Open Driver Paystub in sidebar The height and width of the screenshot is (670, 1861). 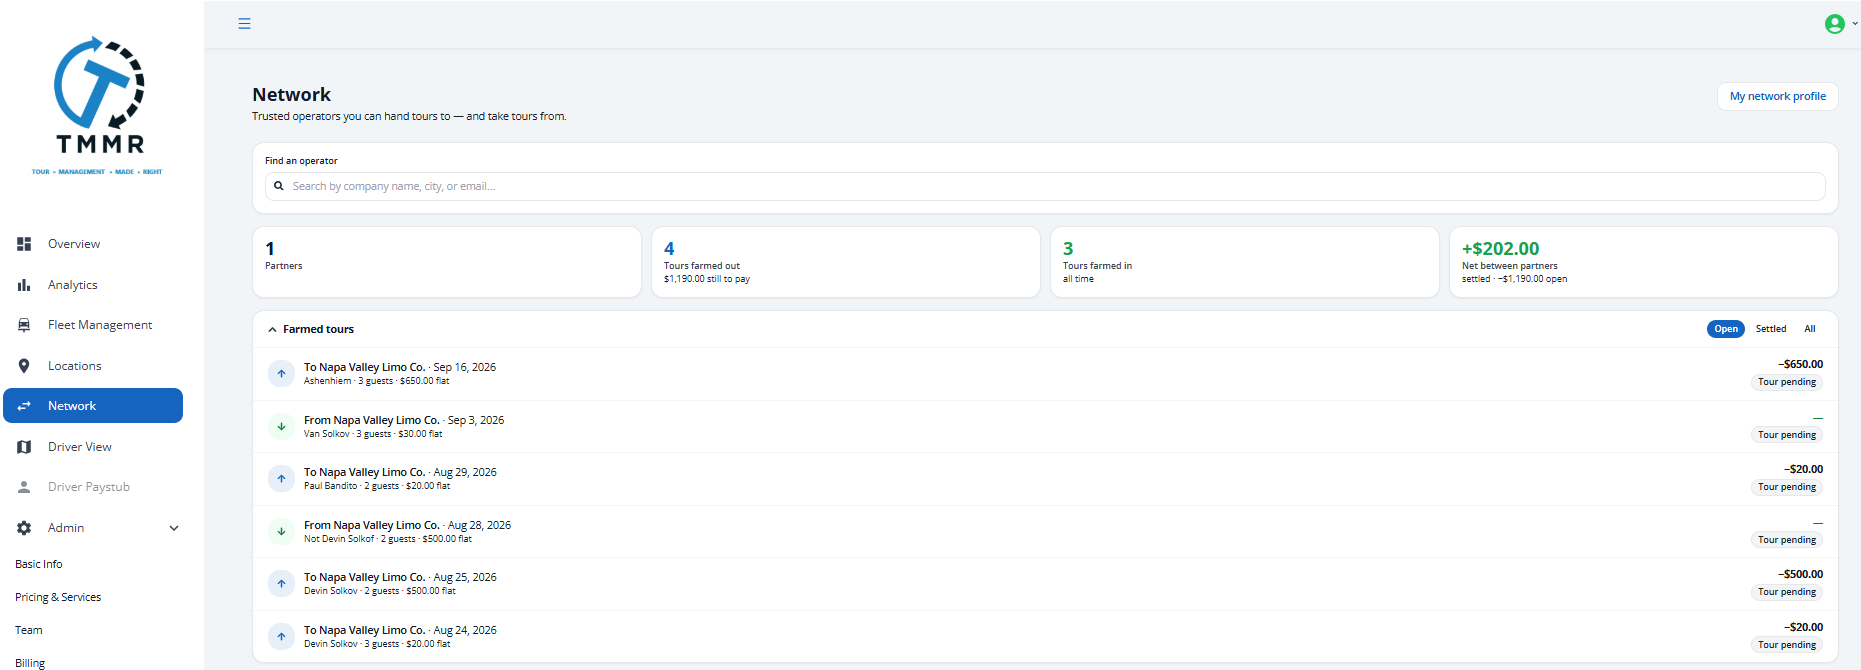pos(93,487)
